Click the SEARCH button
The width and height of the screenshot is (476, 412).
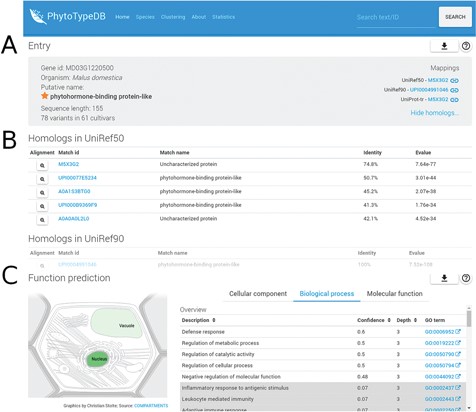455,17
